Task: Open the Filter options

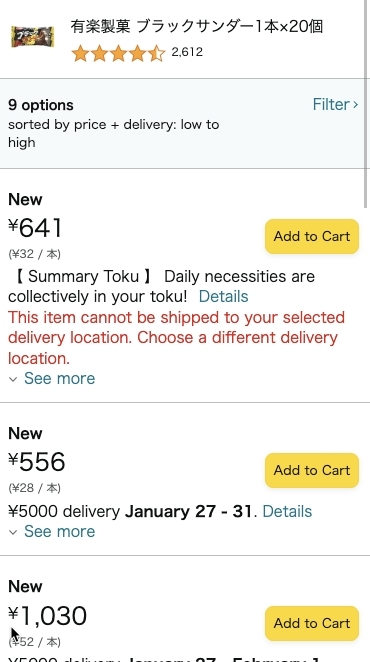Action: coord(335,104)
